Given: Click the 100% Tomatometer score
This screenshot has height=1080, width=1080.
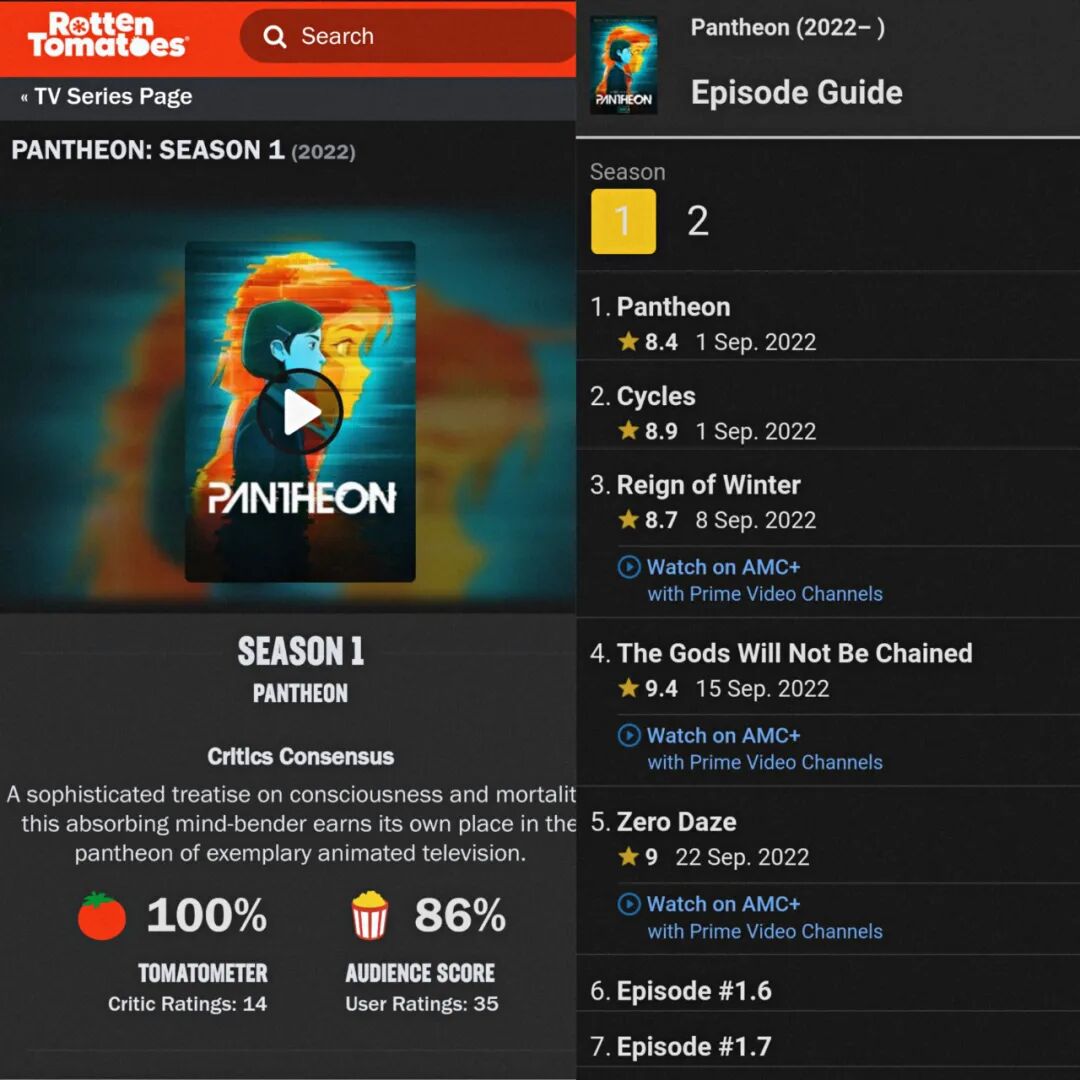Looking at the screenshot, I should [x=207, y=915].
